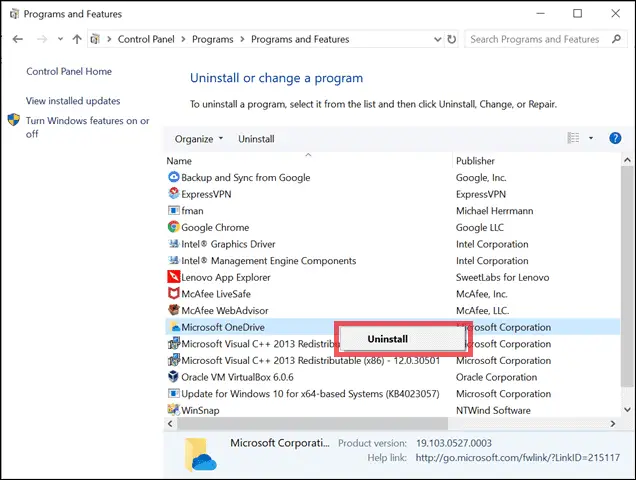The width and height of the screenshot is (636, 480).
Task: Click the search magnifier icon
Action: [x=616, y=39]
